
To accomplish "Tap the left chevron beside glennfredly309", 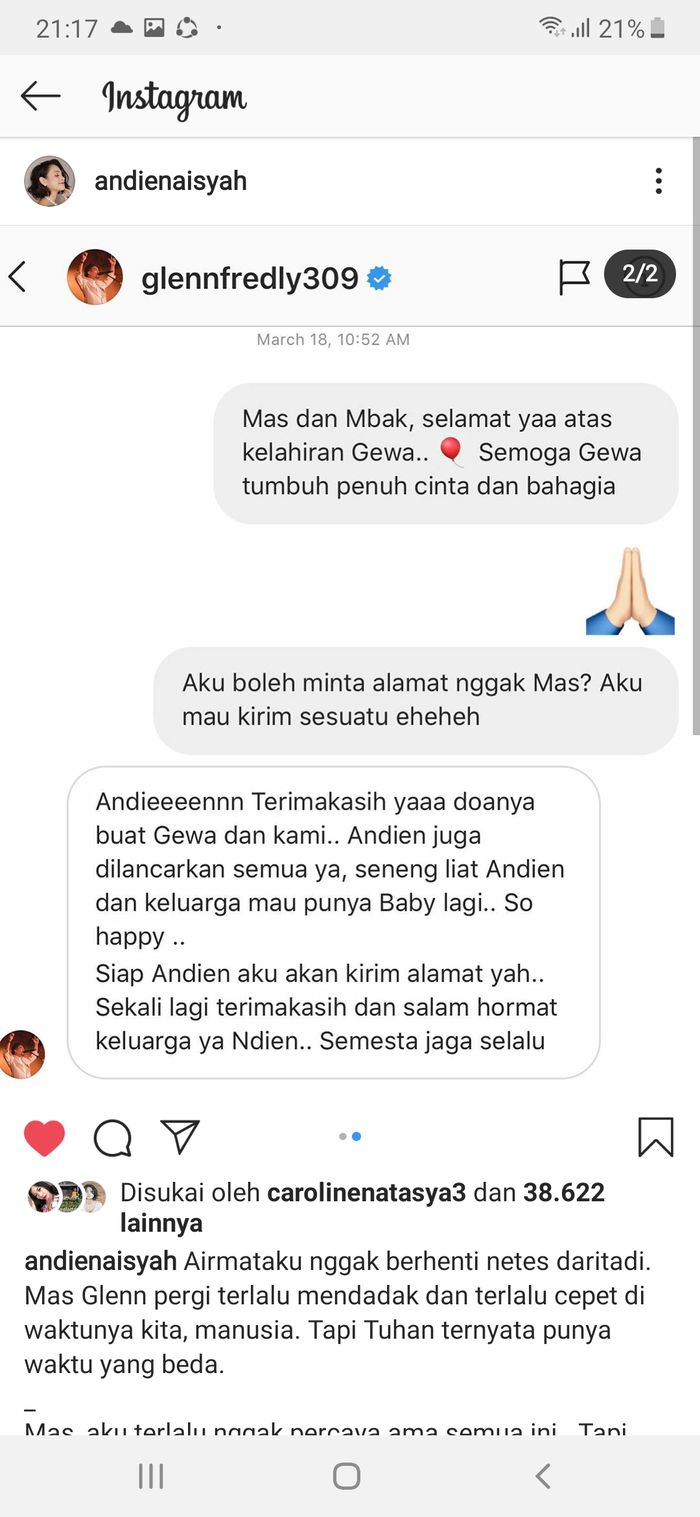I will [17, 276].
